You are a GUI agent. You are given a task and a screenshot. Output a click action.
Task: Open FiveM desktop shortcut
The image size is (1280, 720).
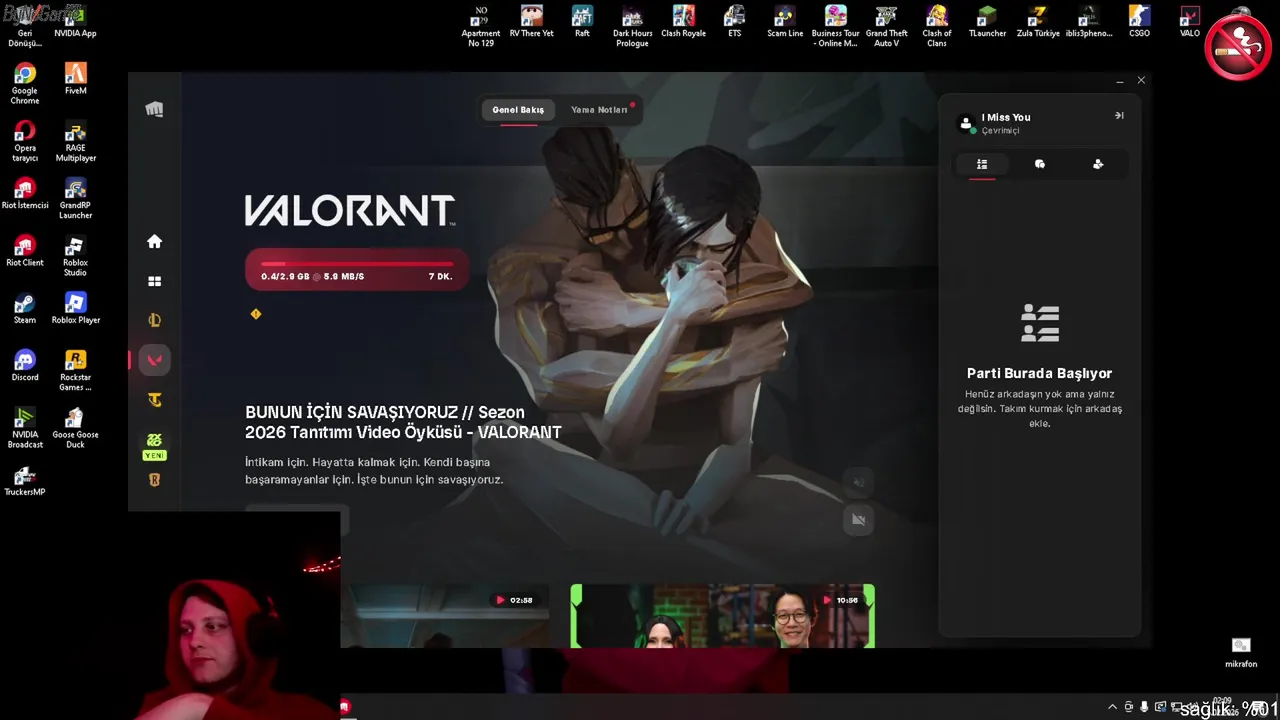75,79
